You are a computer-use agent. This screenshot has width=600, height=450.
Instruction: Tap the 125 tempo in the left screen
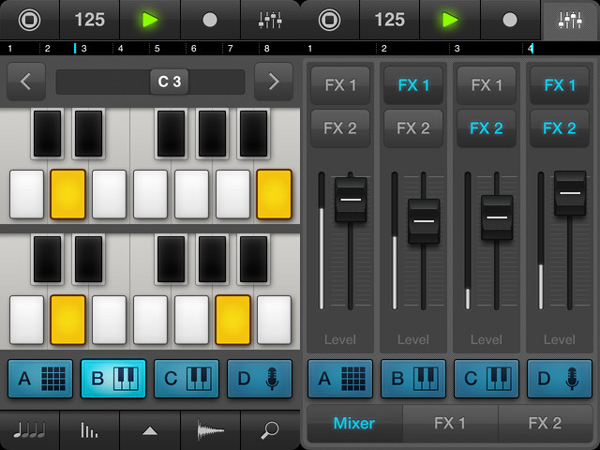pyautogui.click(x=90, y=20)
